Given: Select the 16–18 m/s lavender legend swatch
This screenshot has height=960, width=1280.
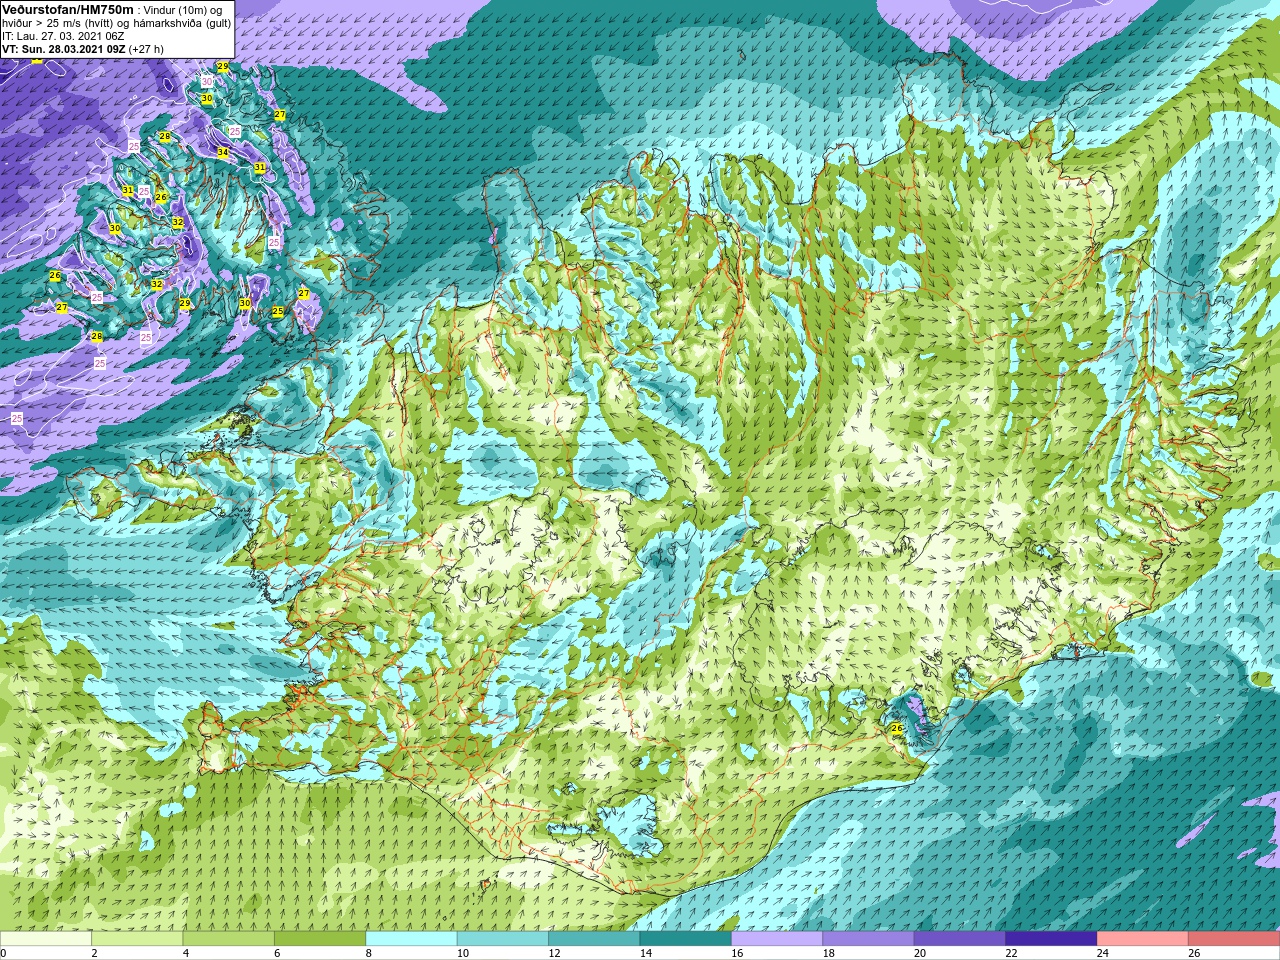Looking at the screenshot, I should pos(778,939).
